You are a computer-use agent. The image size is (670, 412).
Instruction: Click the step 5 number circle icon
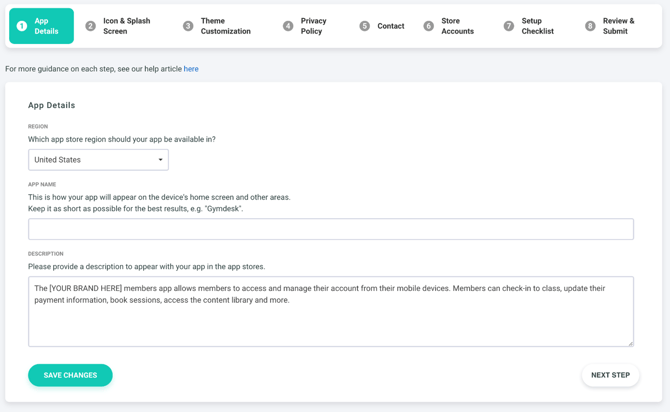coord(364,26)
